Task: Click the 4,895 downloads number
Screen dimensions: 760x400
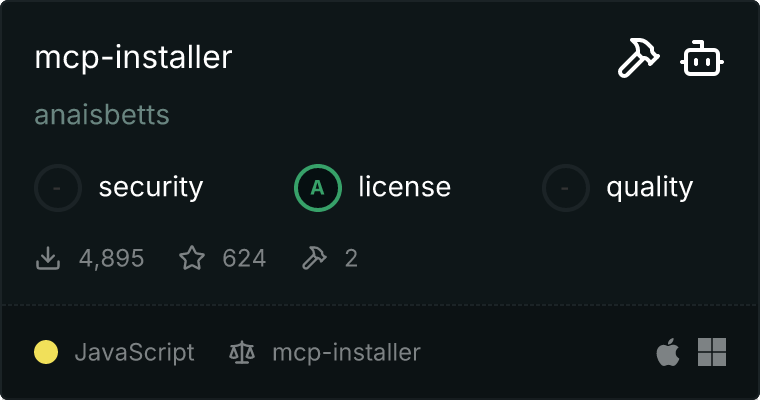Action: [111, 258]
